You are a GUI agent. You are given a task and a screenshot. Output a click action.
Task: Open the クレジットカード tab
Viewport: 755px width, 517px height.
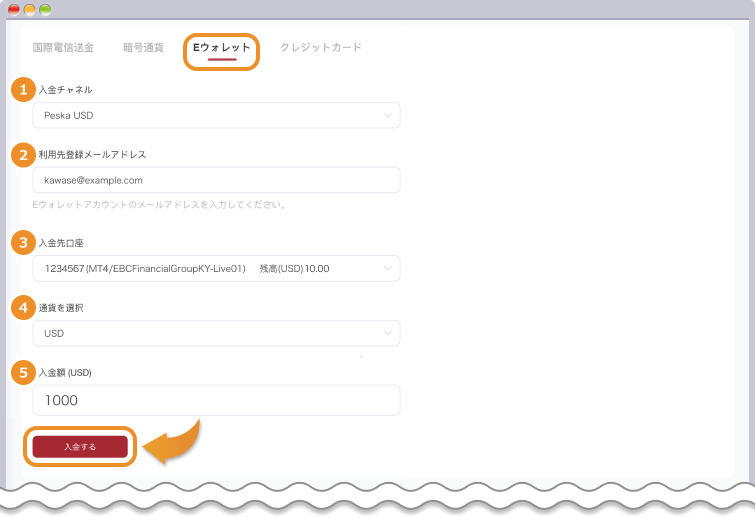pyautogui.click(x=321, y=47)
